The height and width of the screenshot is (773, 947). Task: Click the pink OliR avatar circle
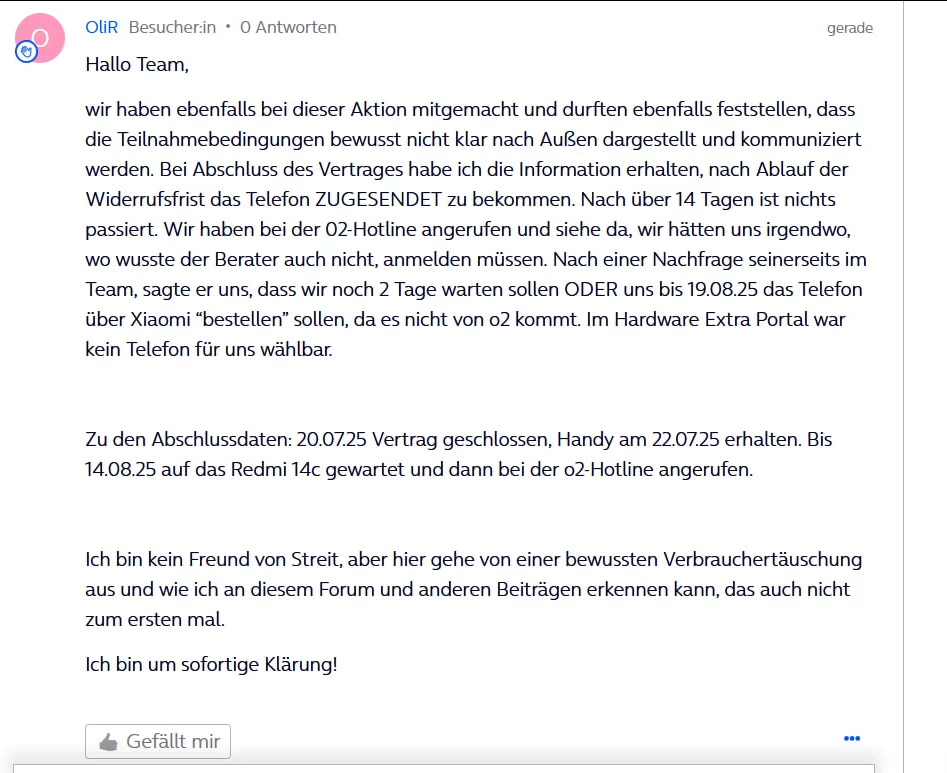(40, 37)
